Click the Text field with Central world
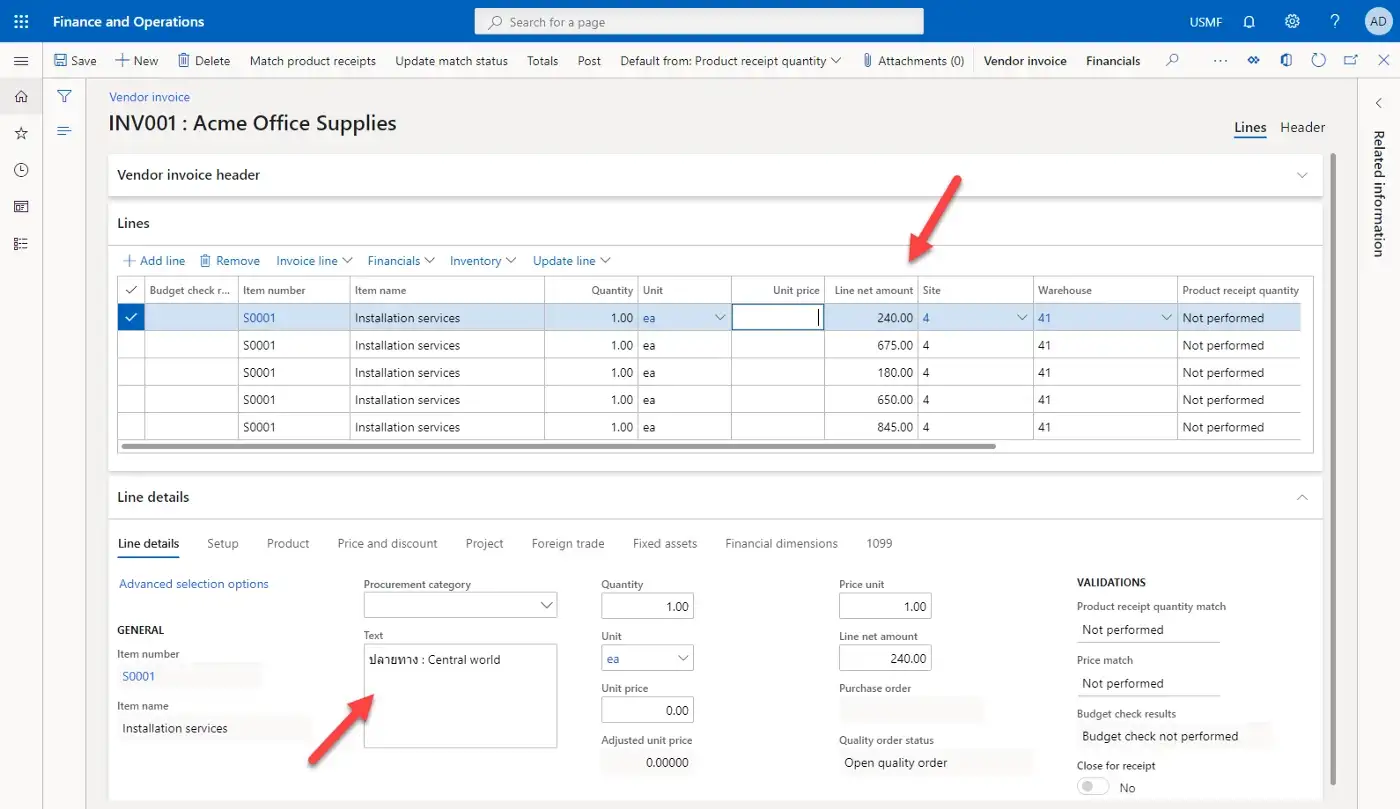 [x=460, y=696]
